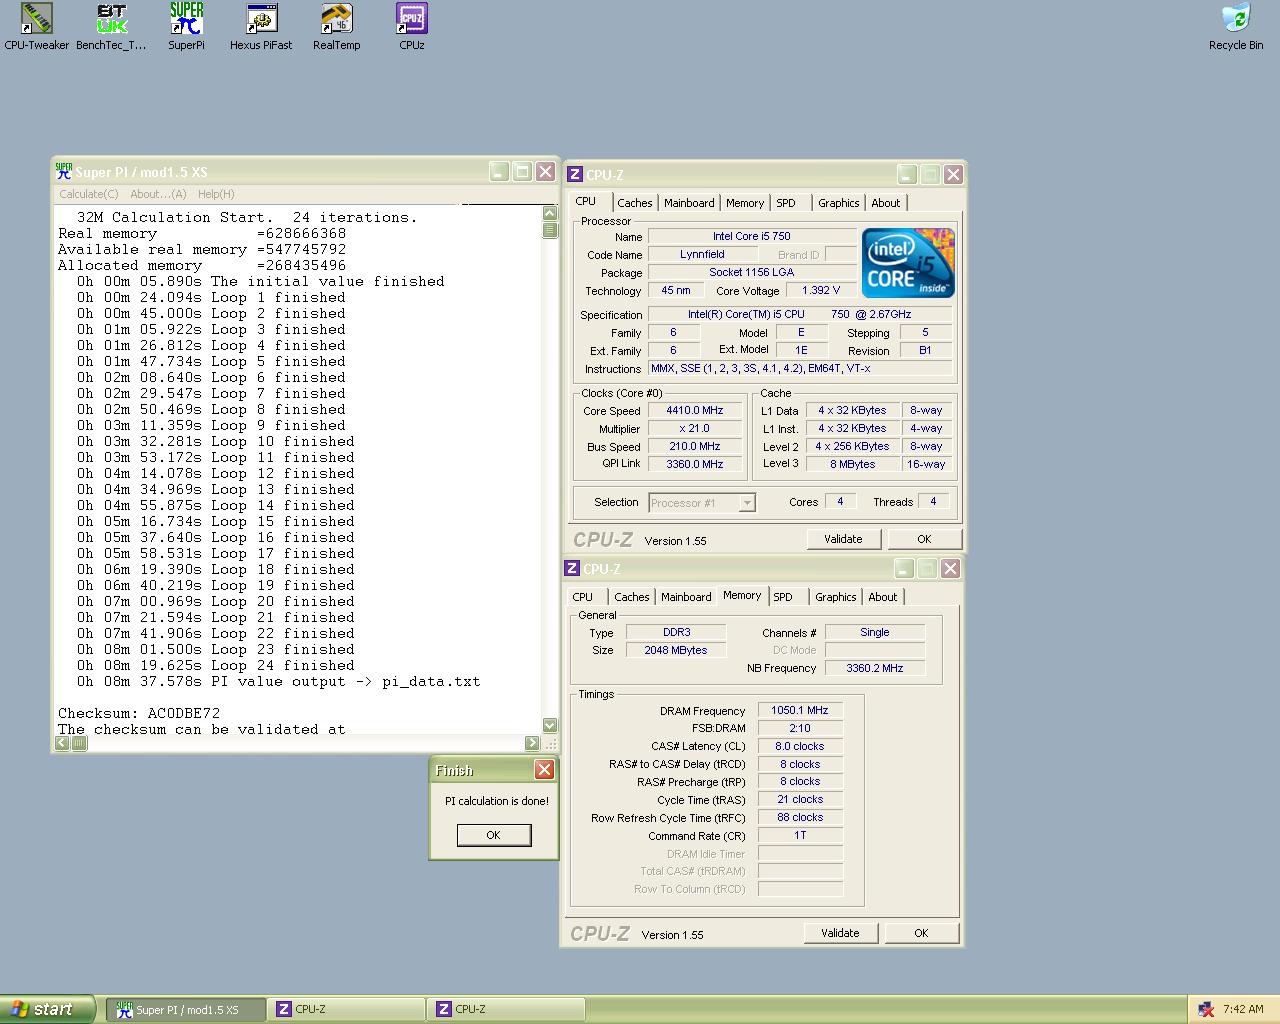The image size is (1280, 1024).
Task: Open the Mainboard tab in upper CPU-Z
Action: coord(689,203)
